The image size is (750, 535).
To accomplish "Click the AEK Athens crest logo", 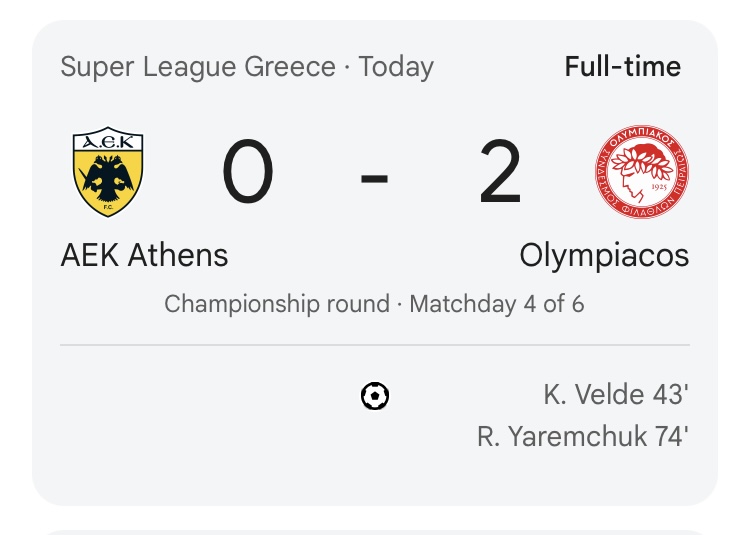I will (108, 172).
